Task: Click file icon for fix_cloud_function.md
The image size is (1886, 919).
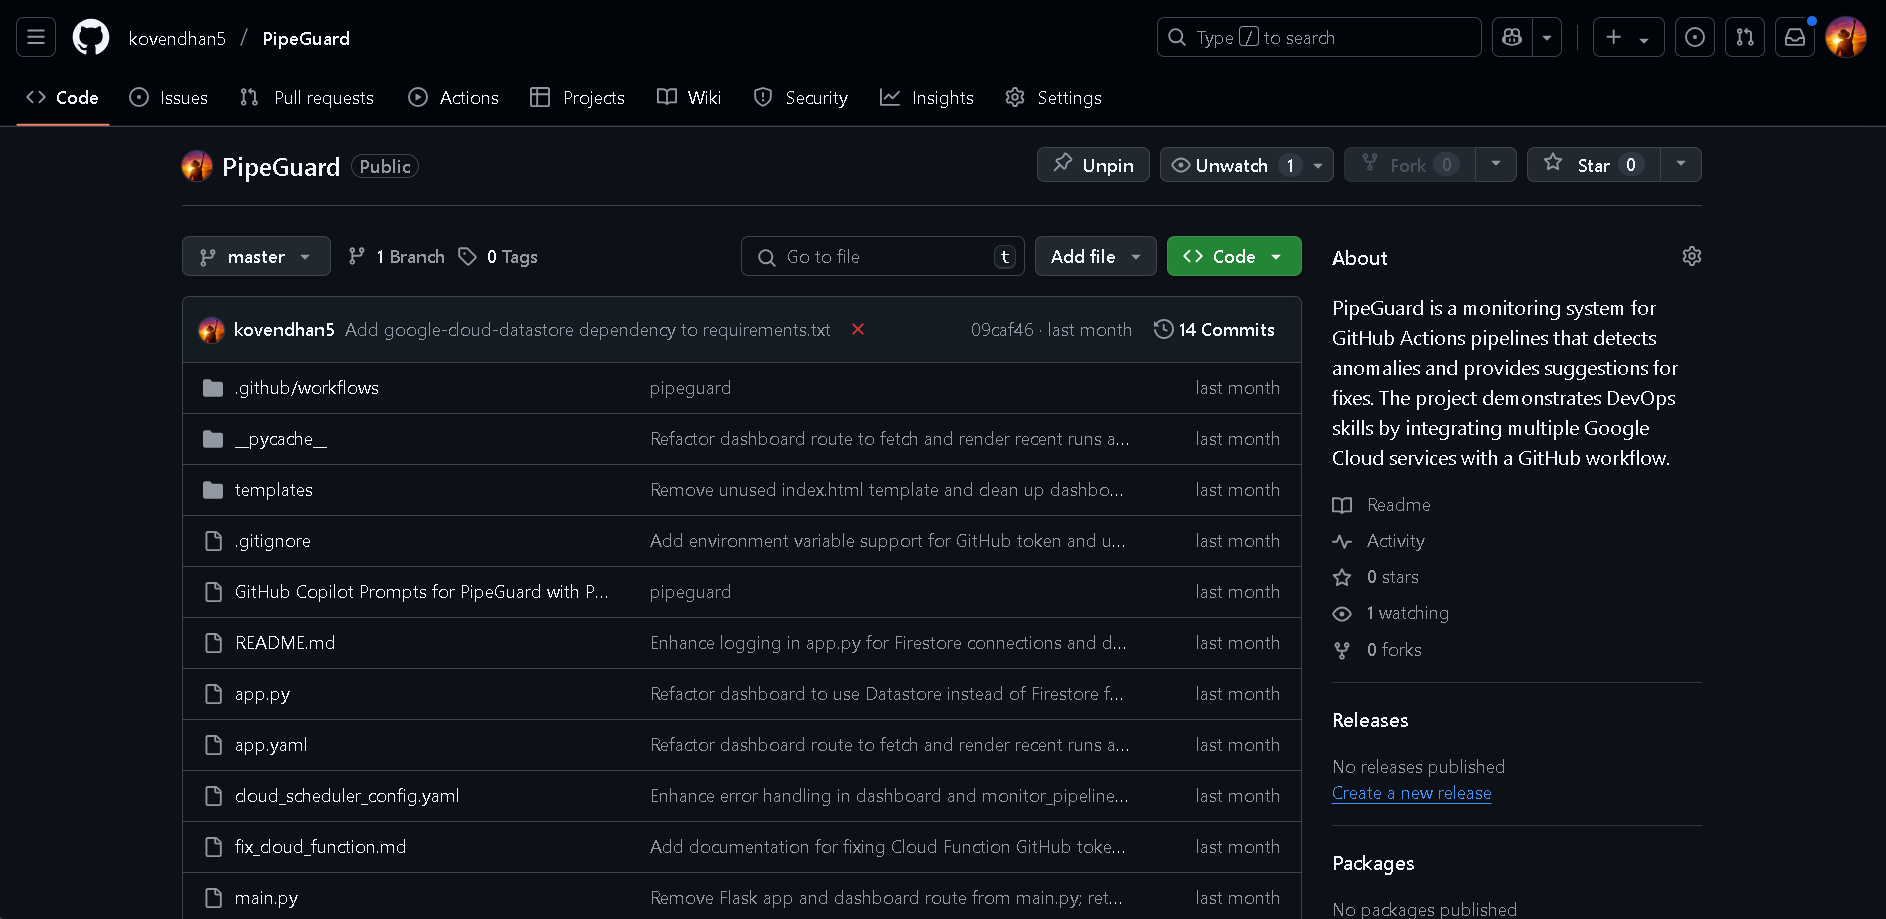Action: (x=213, y=847)
